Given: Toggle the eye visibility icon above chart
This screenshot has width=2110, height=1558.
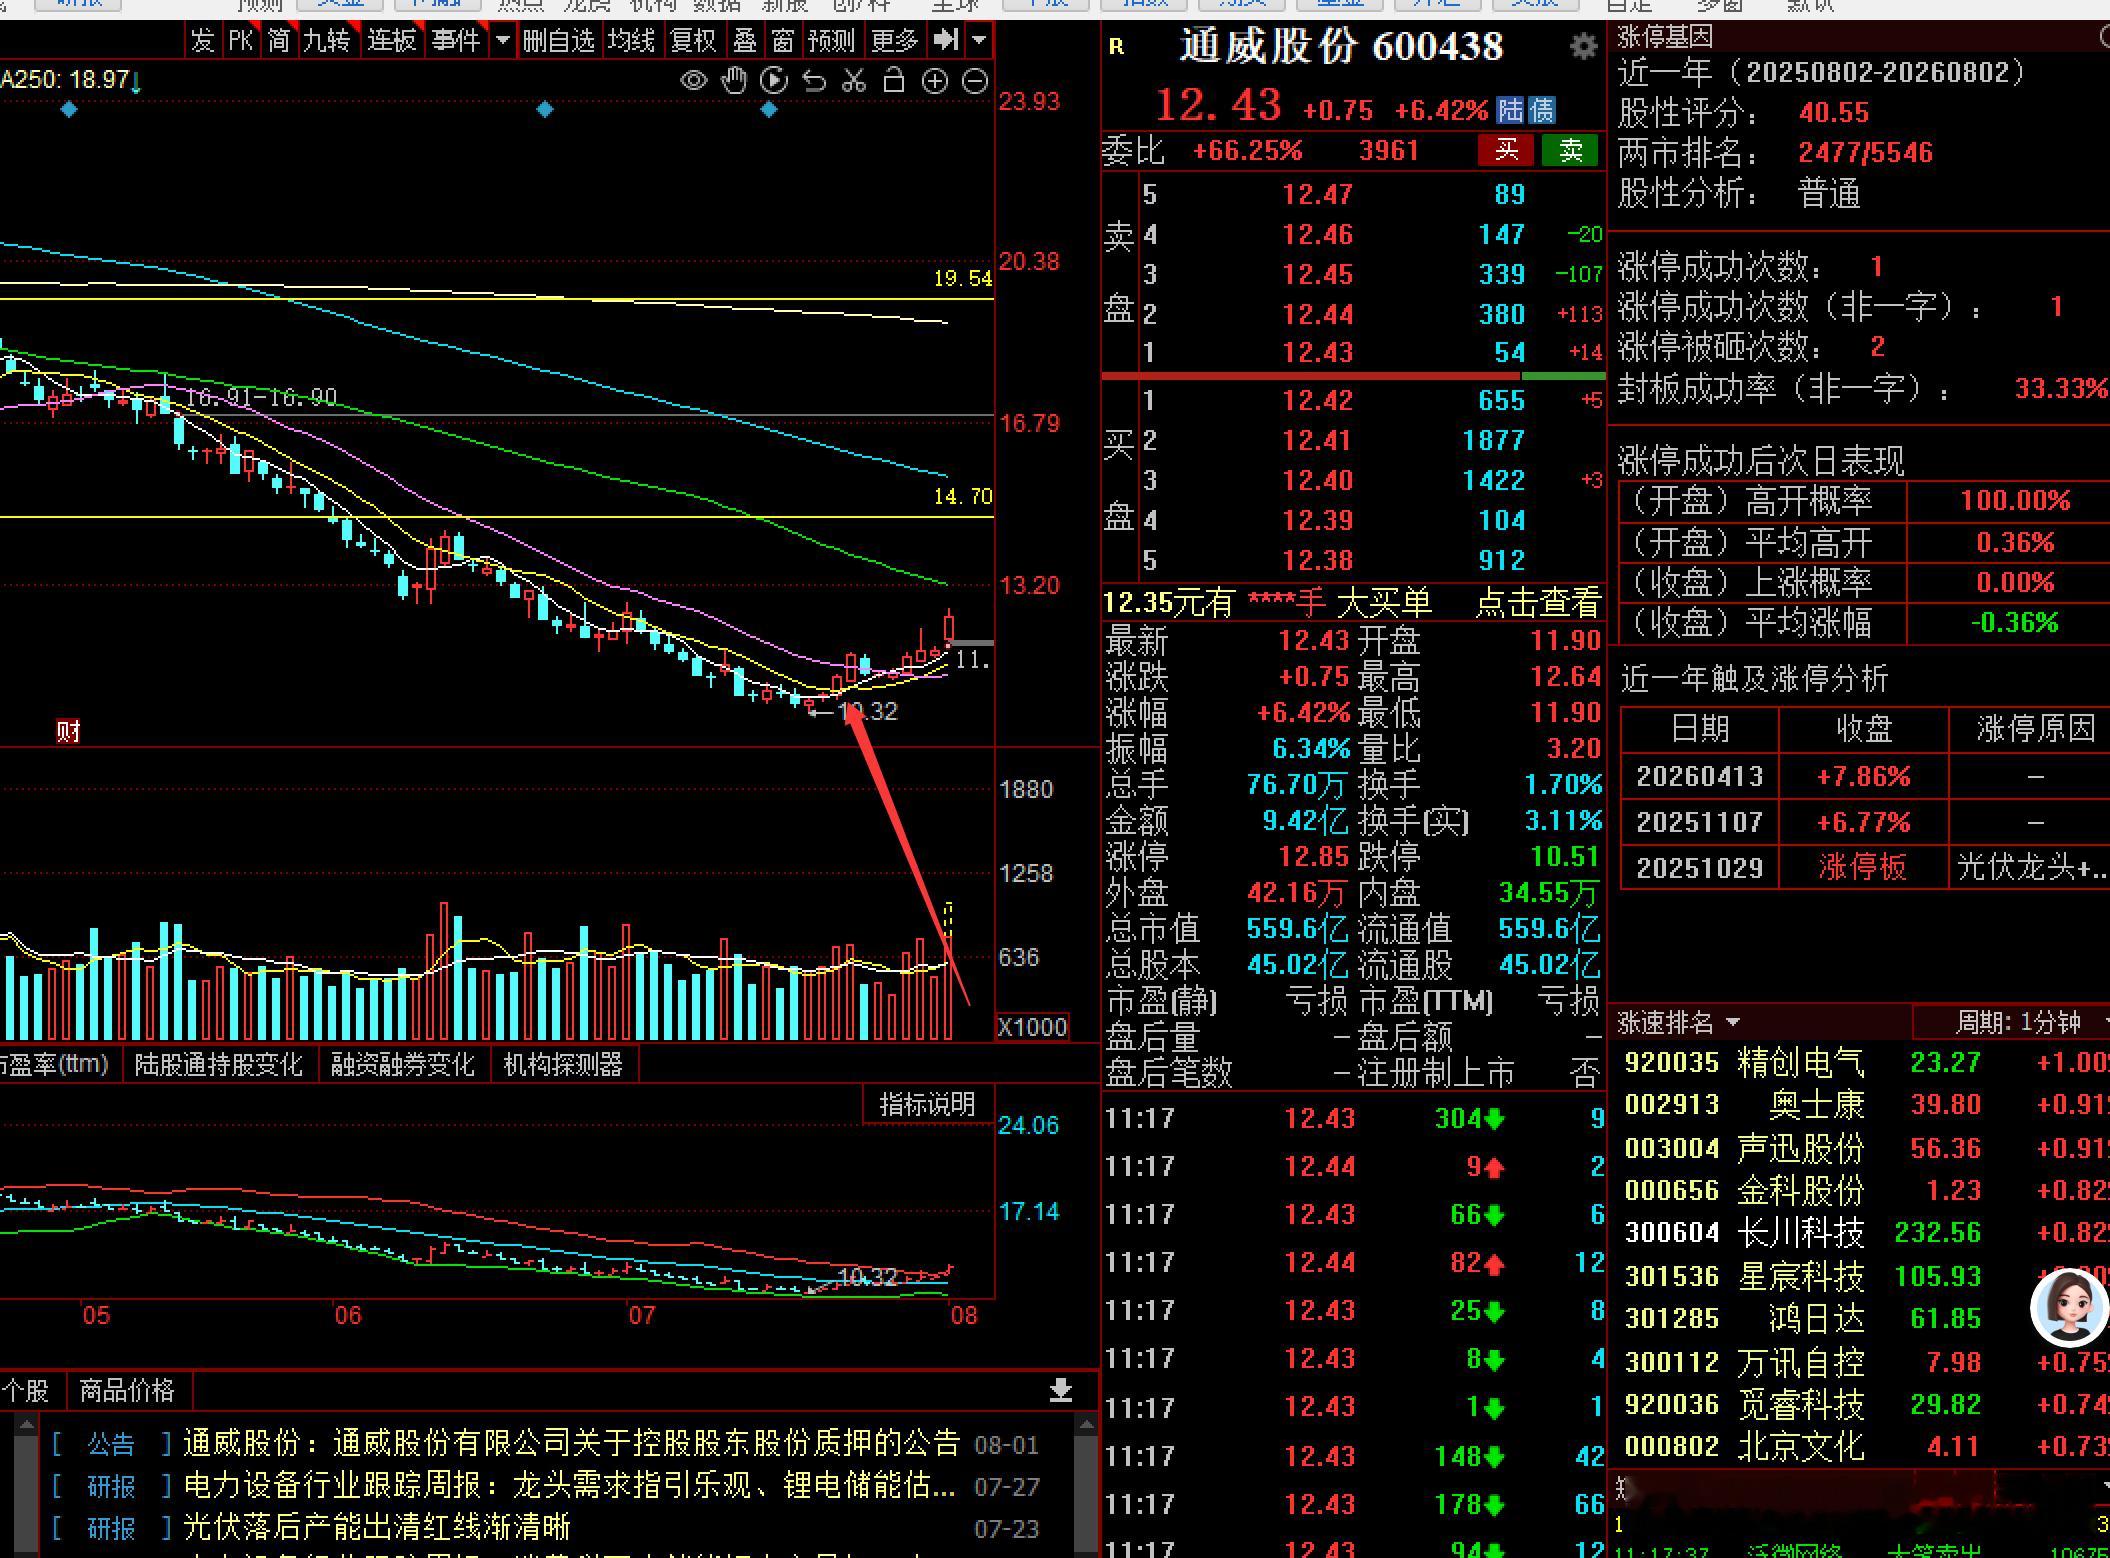Looking at the screenshot, I should 693,81.
